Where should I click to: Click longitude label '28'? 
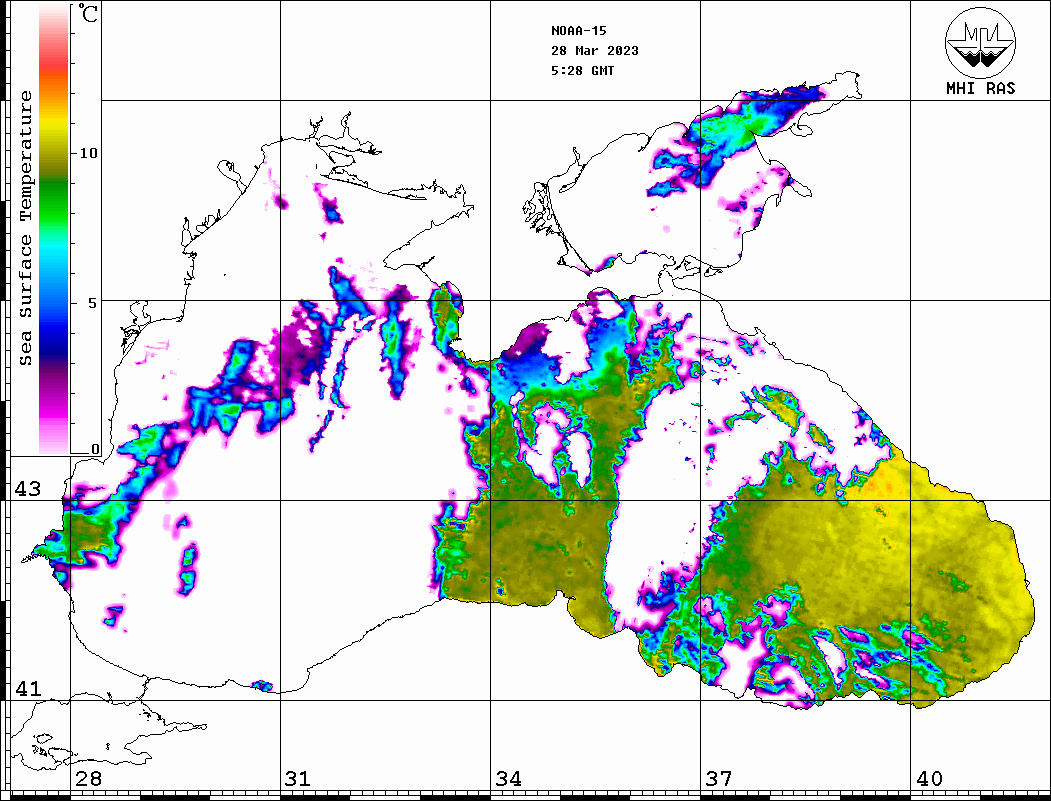pos(88,779)
